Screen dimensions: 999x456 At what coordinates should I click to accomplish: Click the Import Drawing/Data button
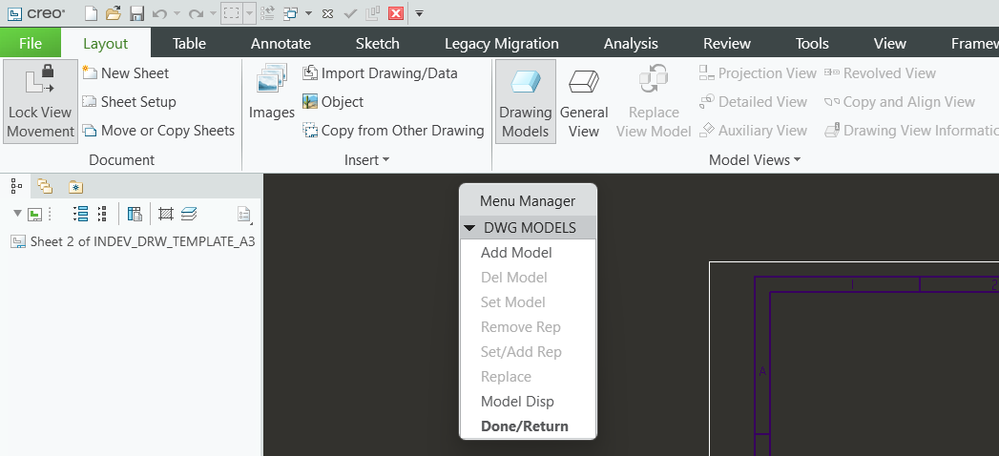(x=379, y=73)
